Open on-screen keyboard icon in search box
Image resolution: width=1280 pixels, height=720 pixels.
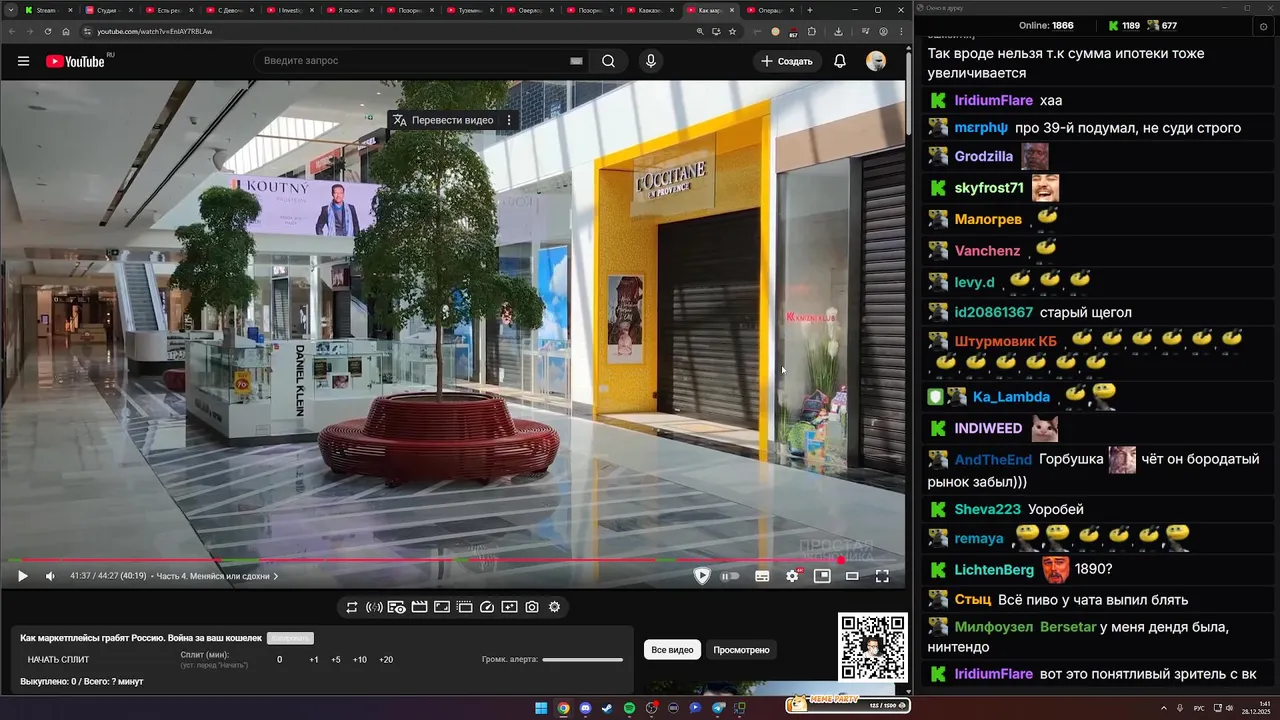pos(576,61)
